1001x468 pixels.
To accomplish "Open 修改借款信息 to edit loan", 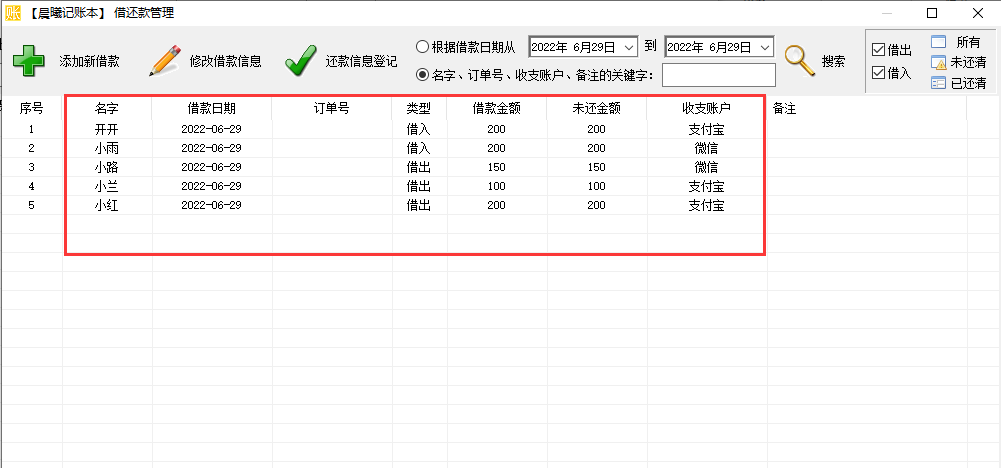I will 225,61.
